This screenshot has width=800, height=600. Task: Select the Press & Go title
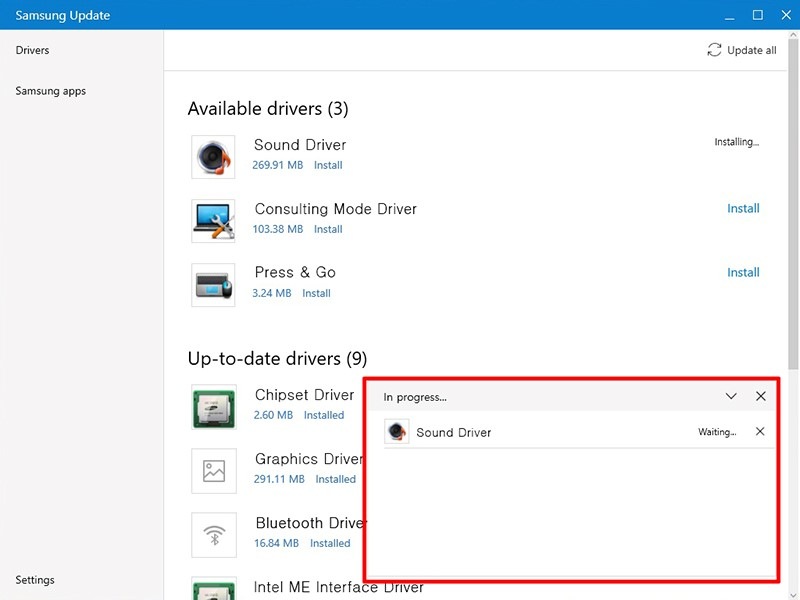tap(295, 272)
